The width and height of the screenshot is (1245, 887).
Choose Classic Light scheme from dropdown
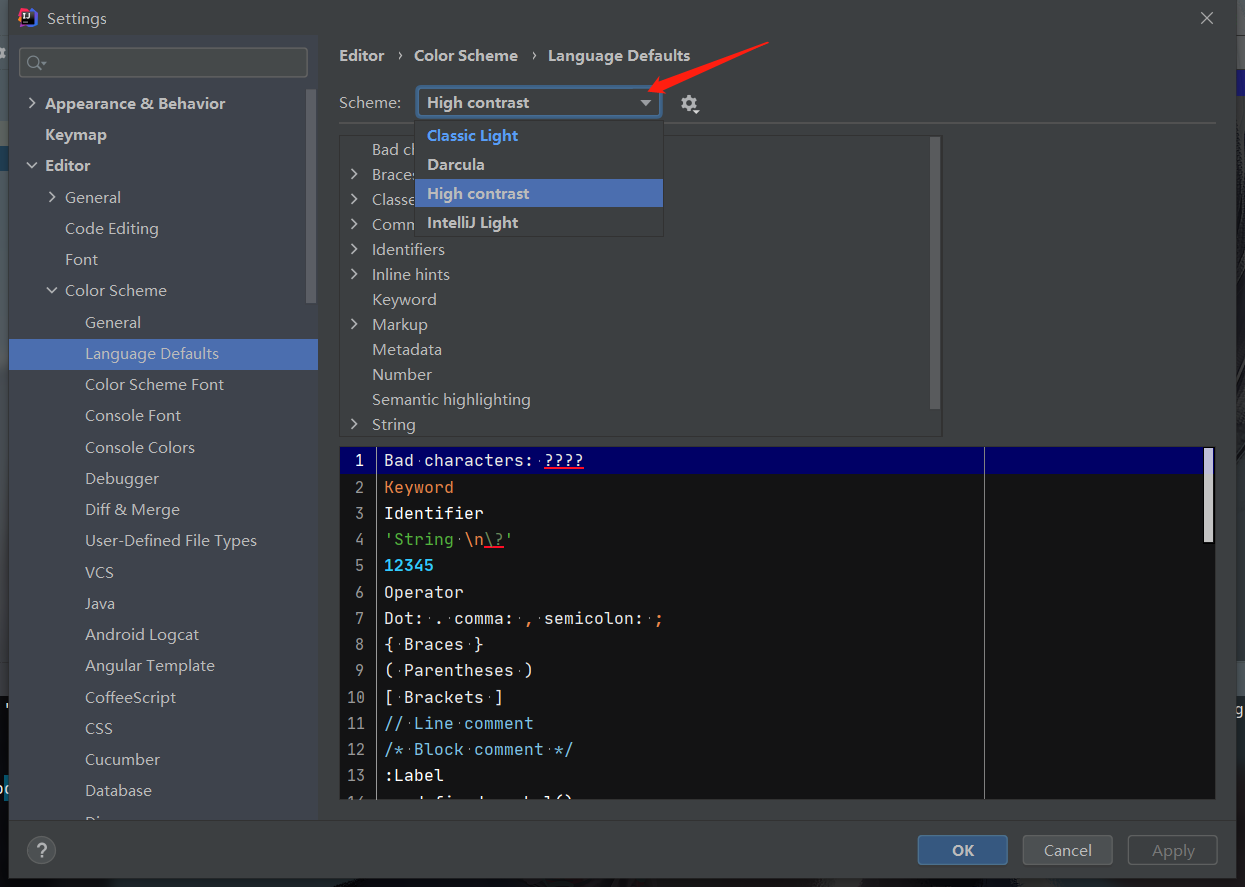point(539,135)
